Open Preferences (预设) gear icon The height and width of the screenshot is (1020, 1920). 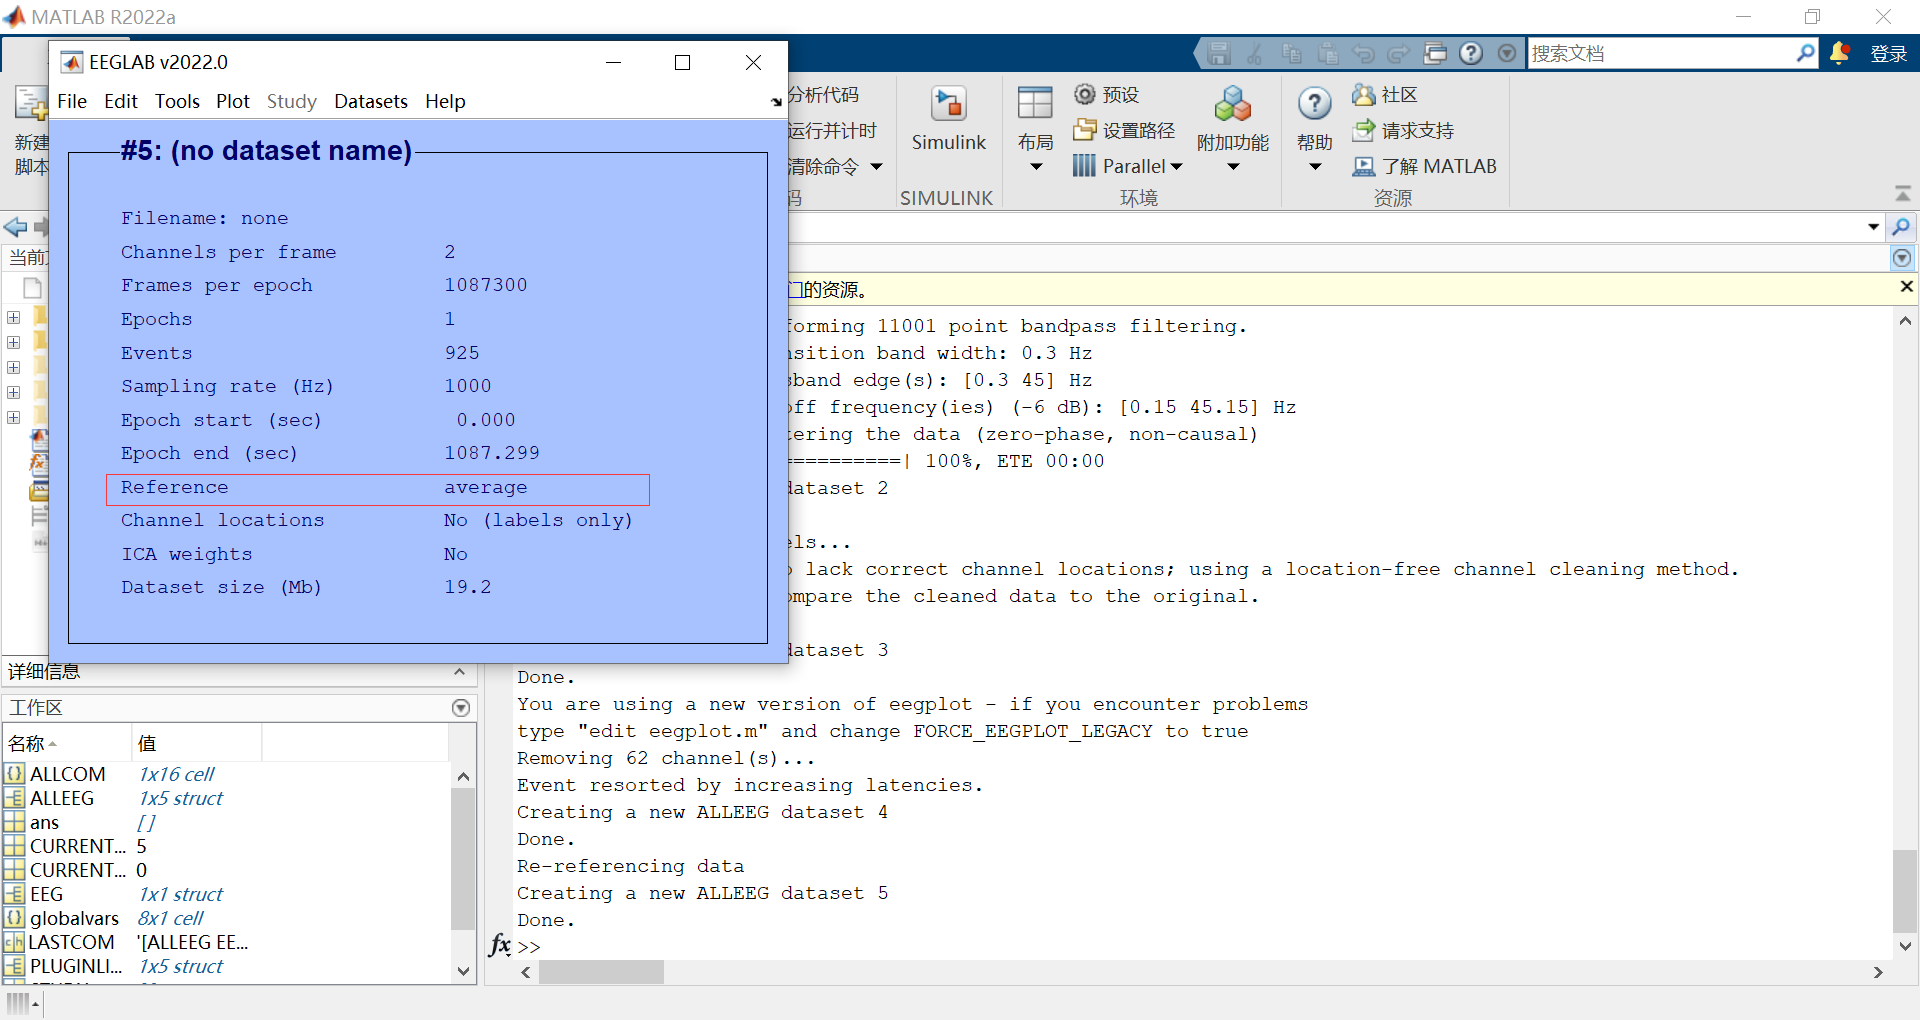point(1085,94)
